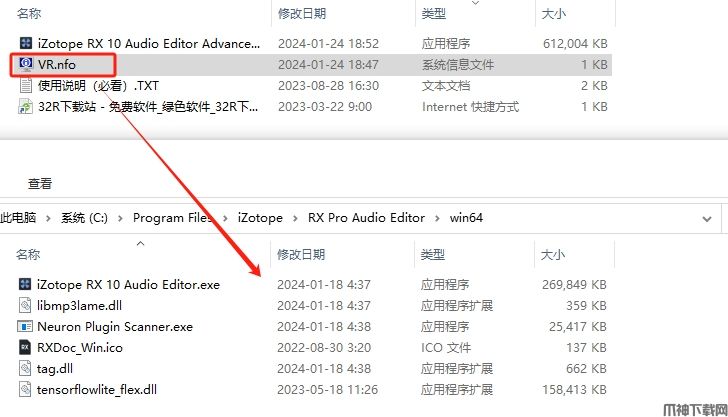Click the 158,413 KB size value
Viewport: 728px width, 417px height.
[x=574, y=390]
